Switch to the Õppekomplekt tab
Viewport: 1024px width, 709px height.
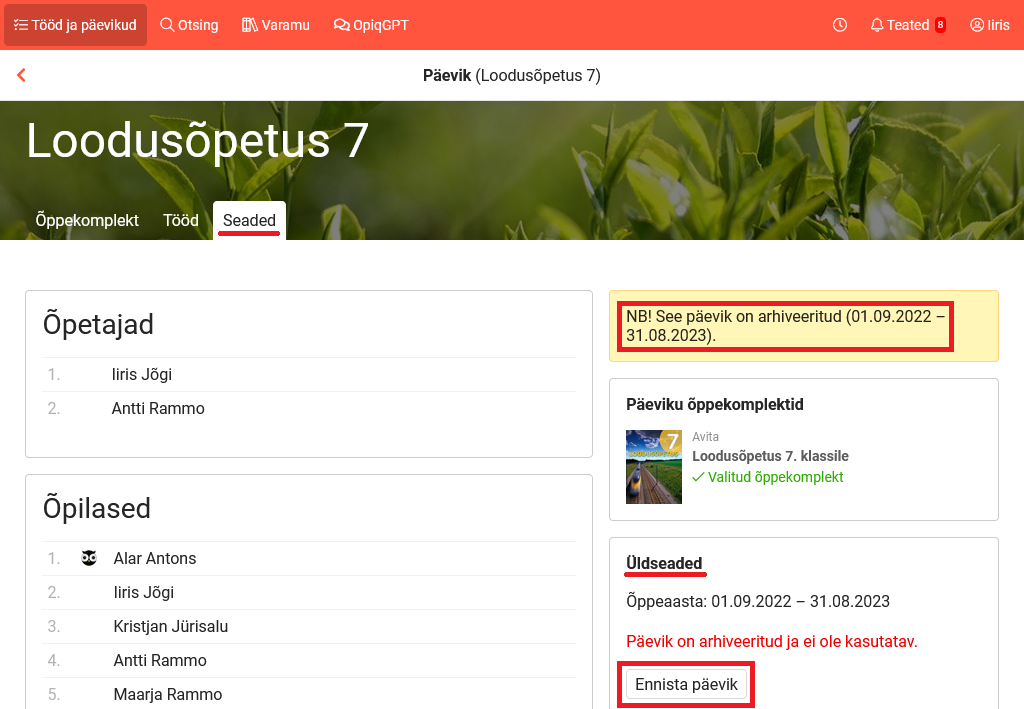[87, 220]
